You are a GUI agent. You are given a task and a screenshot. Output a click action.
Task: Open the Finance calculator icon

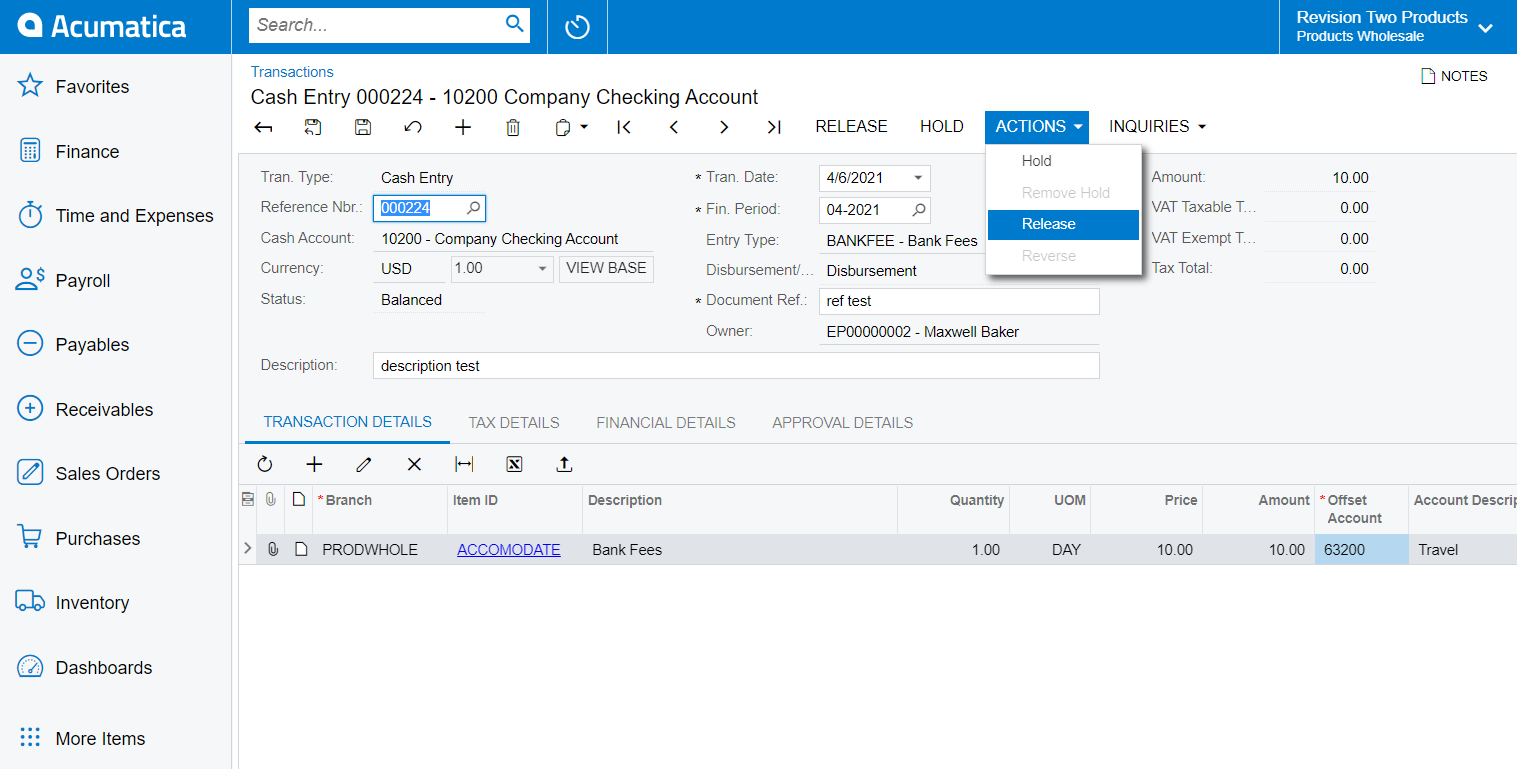coord(30,151)
